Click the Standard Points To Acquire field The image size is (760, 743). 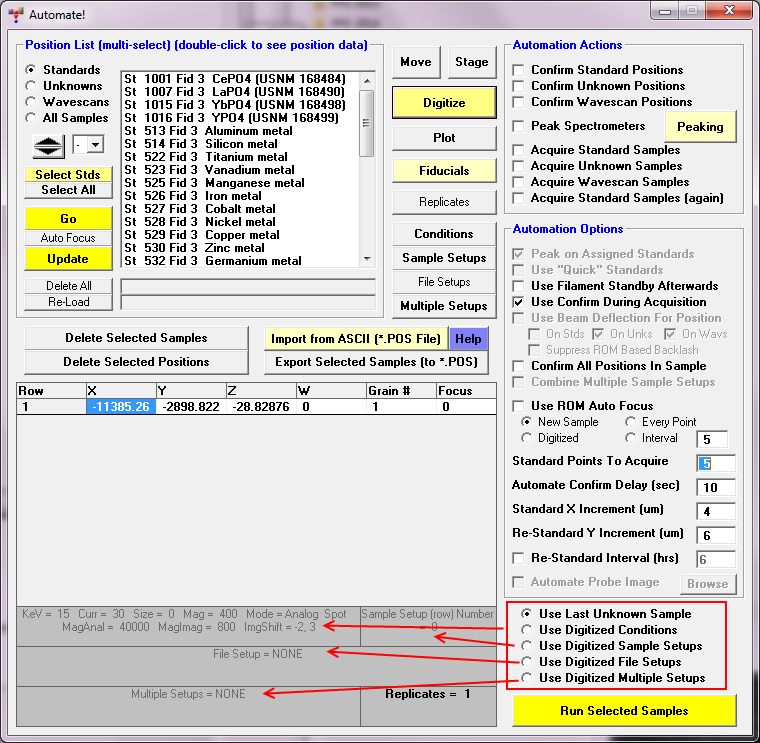click(x=715, y=462)
